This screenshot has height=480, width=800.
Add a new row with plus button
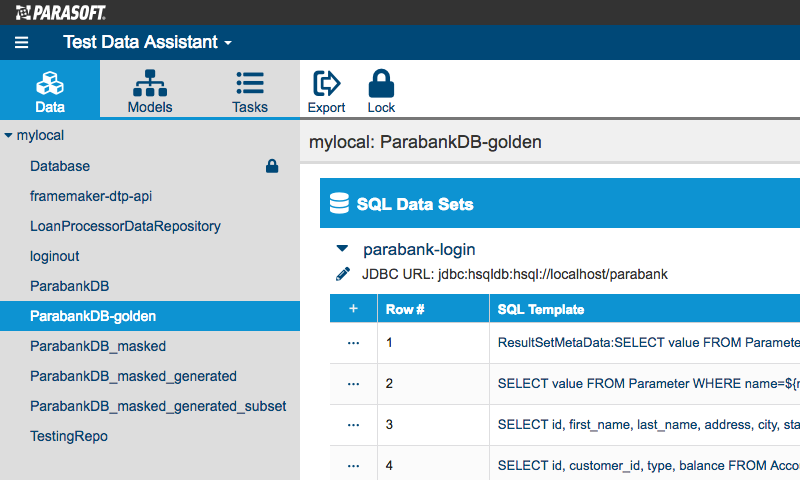pos(353,309)
